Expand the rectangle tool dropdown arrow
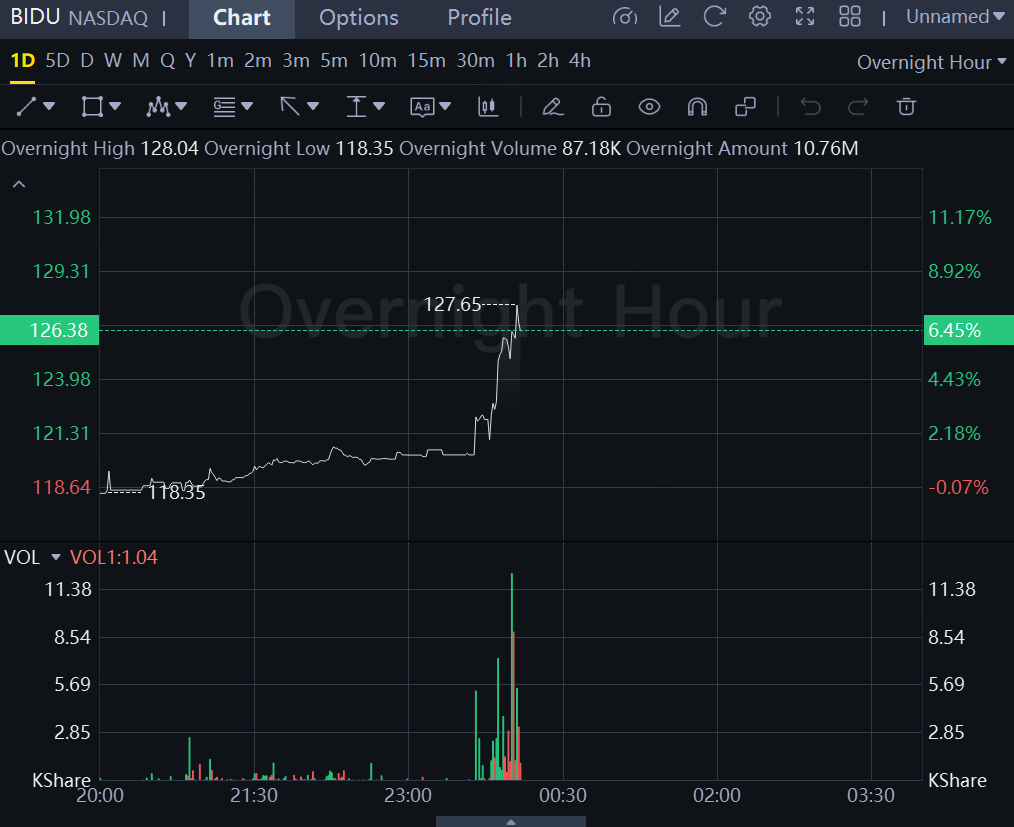This screenshot has height=827, width=1014. (115, 106)
